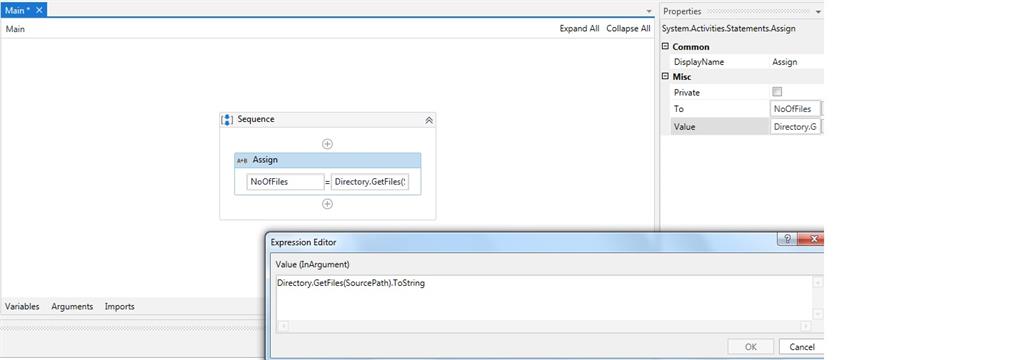
Task: Click the Expression Editor text area
Action: coord(544,298)
